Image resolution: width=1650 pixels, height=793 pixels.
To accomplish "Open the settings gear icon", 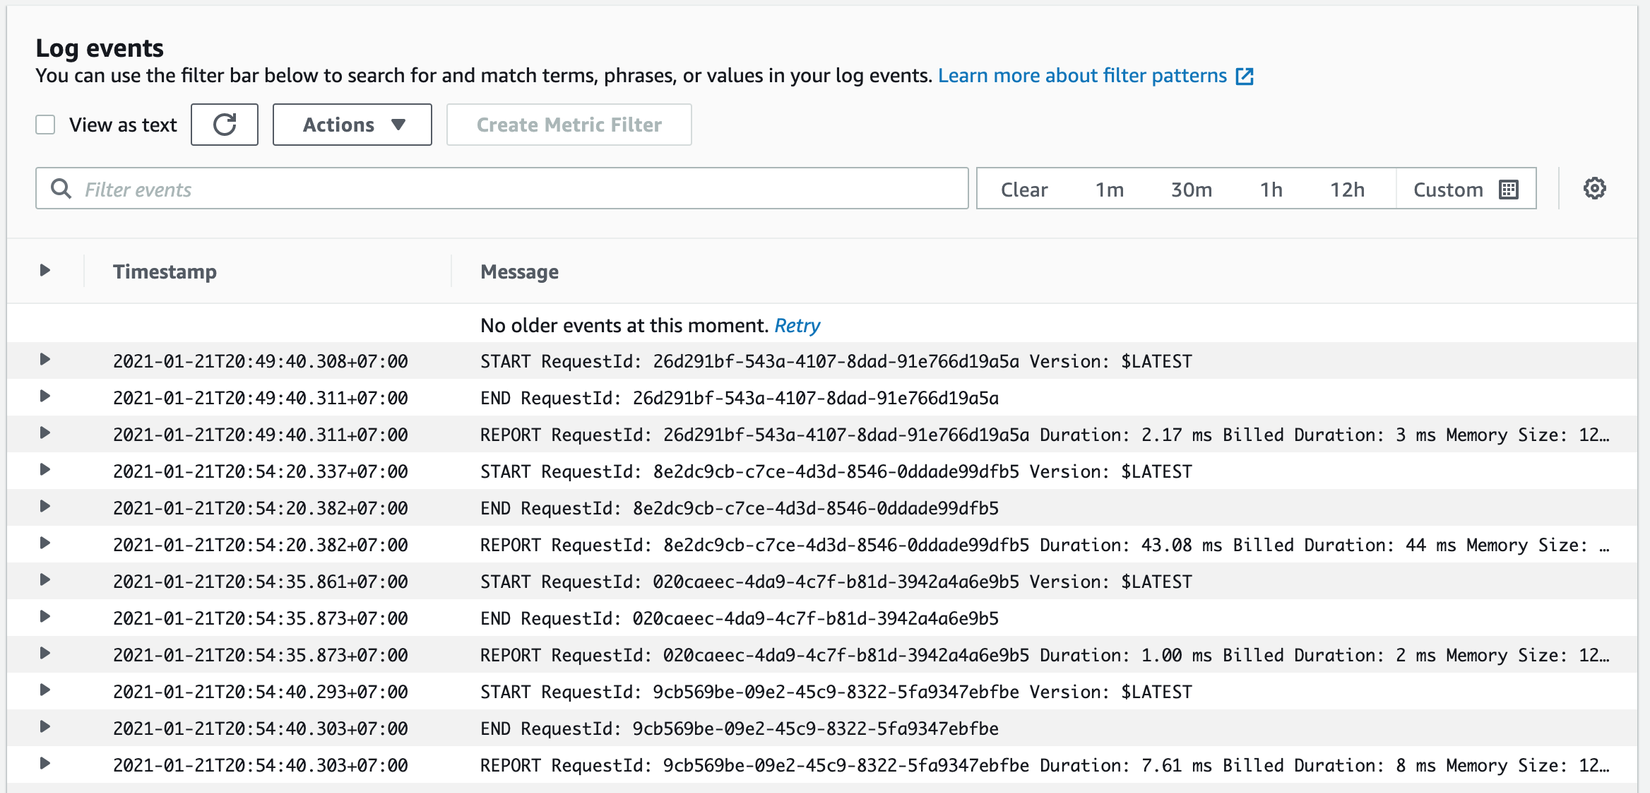I will pyautogui.click(x=1594, y=188).
